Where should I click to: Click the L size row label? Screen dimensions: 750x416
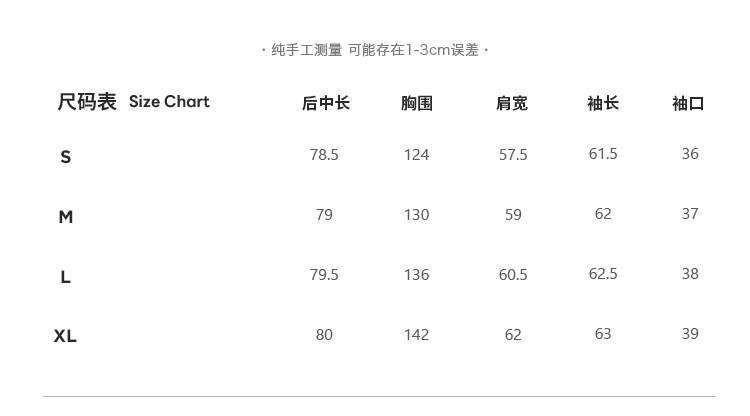(66, 277)
